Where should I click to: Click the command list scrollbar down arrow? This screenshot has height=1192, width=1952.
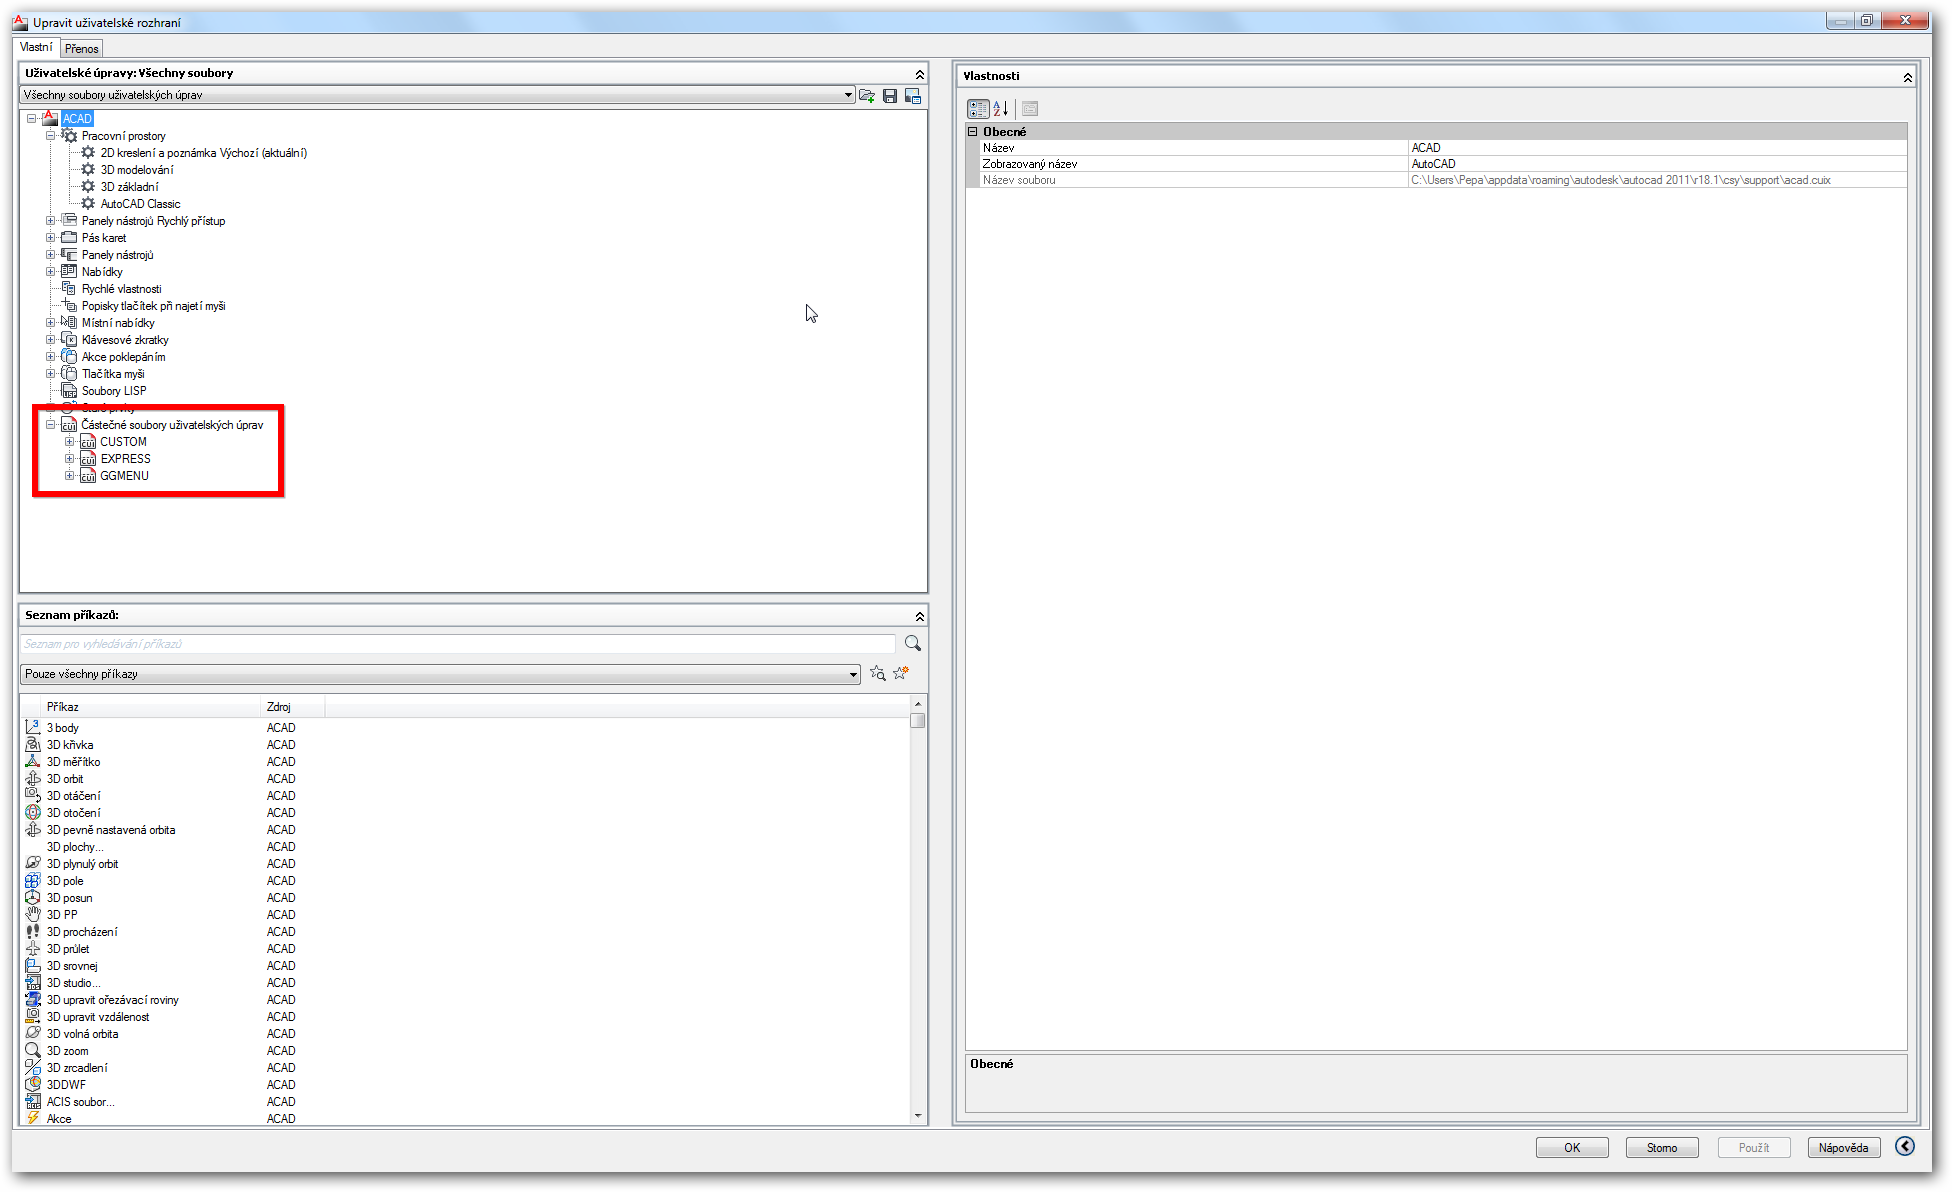coord(918,1116)
